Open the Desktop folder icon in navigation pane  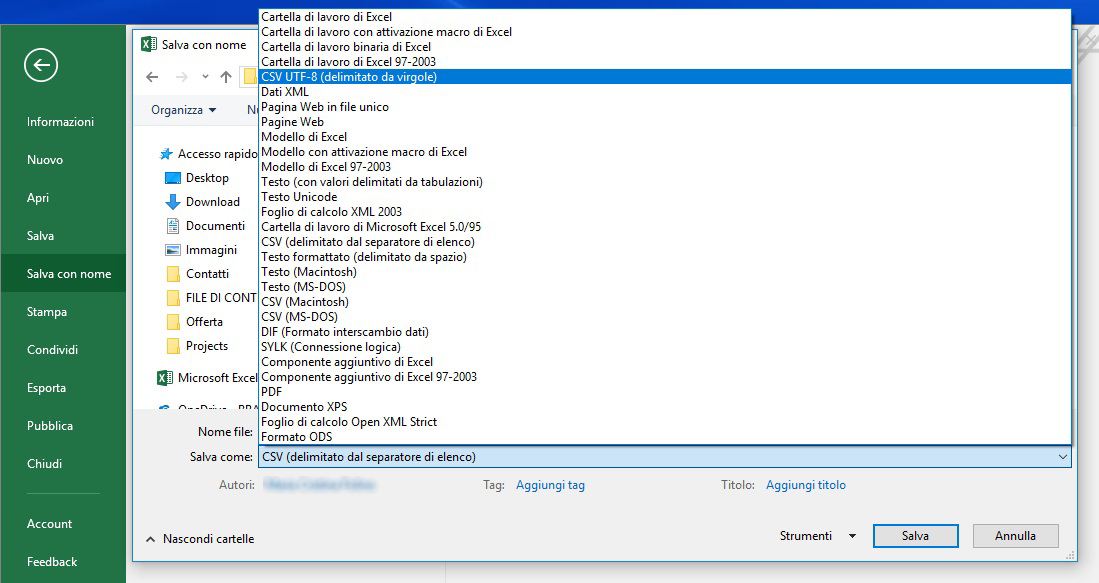[x=173, y=178]
